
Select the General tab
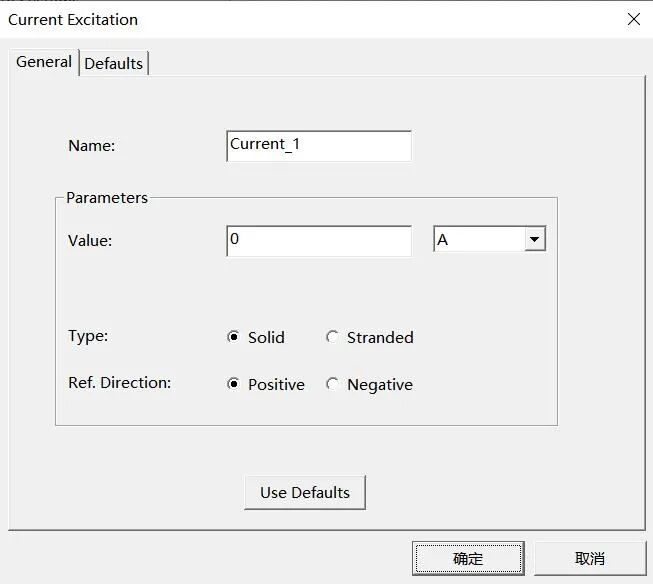44,62
